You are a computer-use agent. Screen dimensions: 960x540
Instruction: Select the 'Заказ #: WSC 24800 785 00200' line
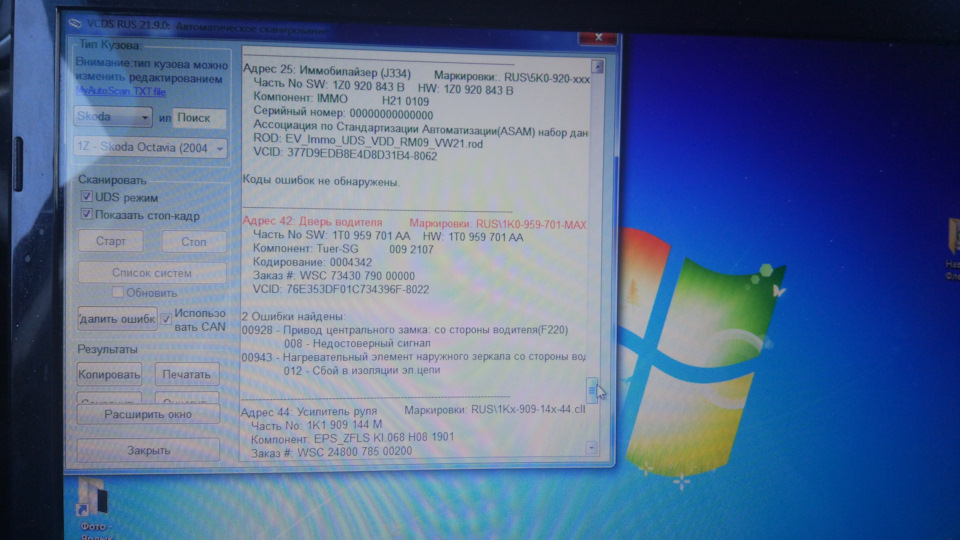[x=331, y=452]
